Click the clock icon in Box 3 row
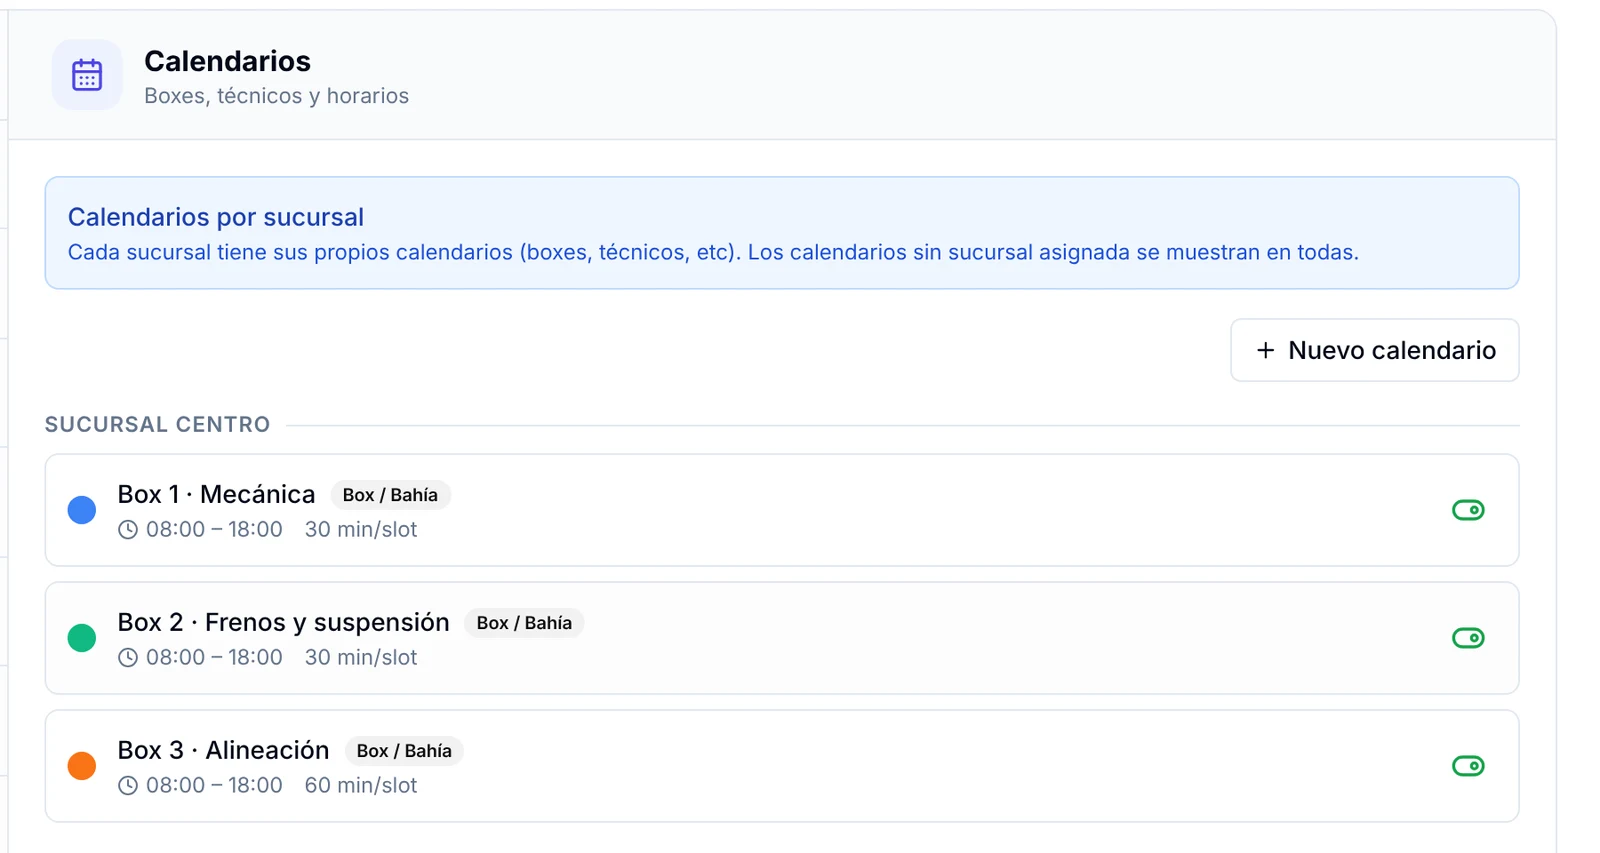Screen dimensions: 1600x853 (128, 786)
